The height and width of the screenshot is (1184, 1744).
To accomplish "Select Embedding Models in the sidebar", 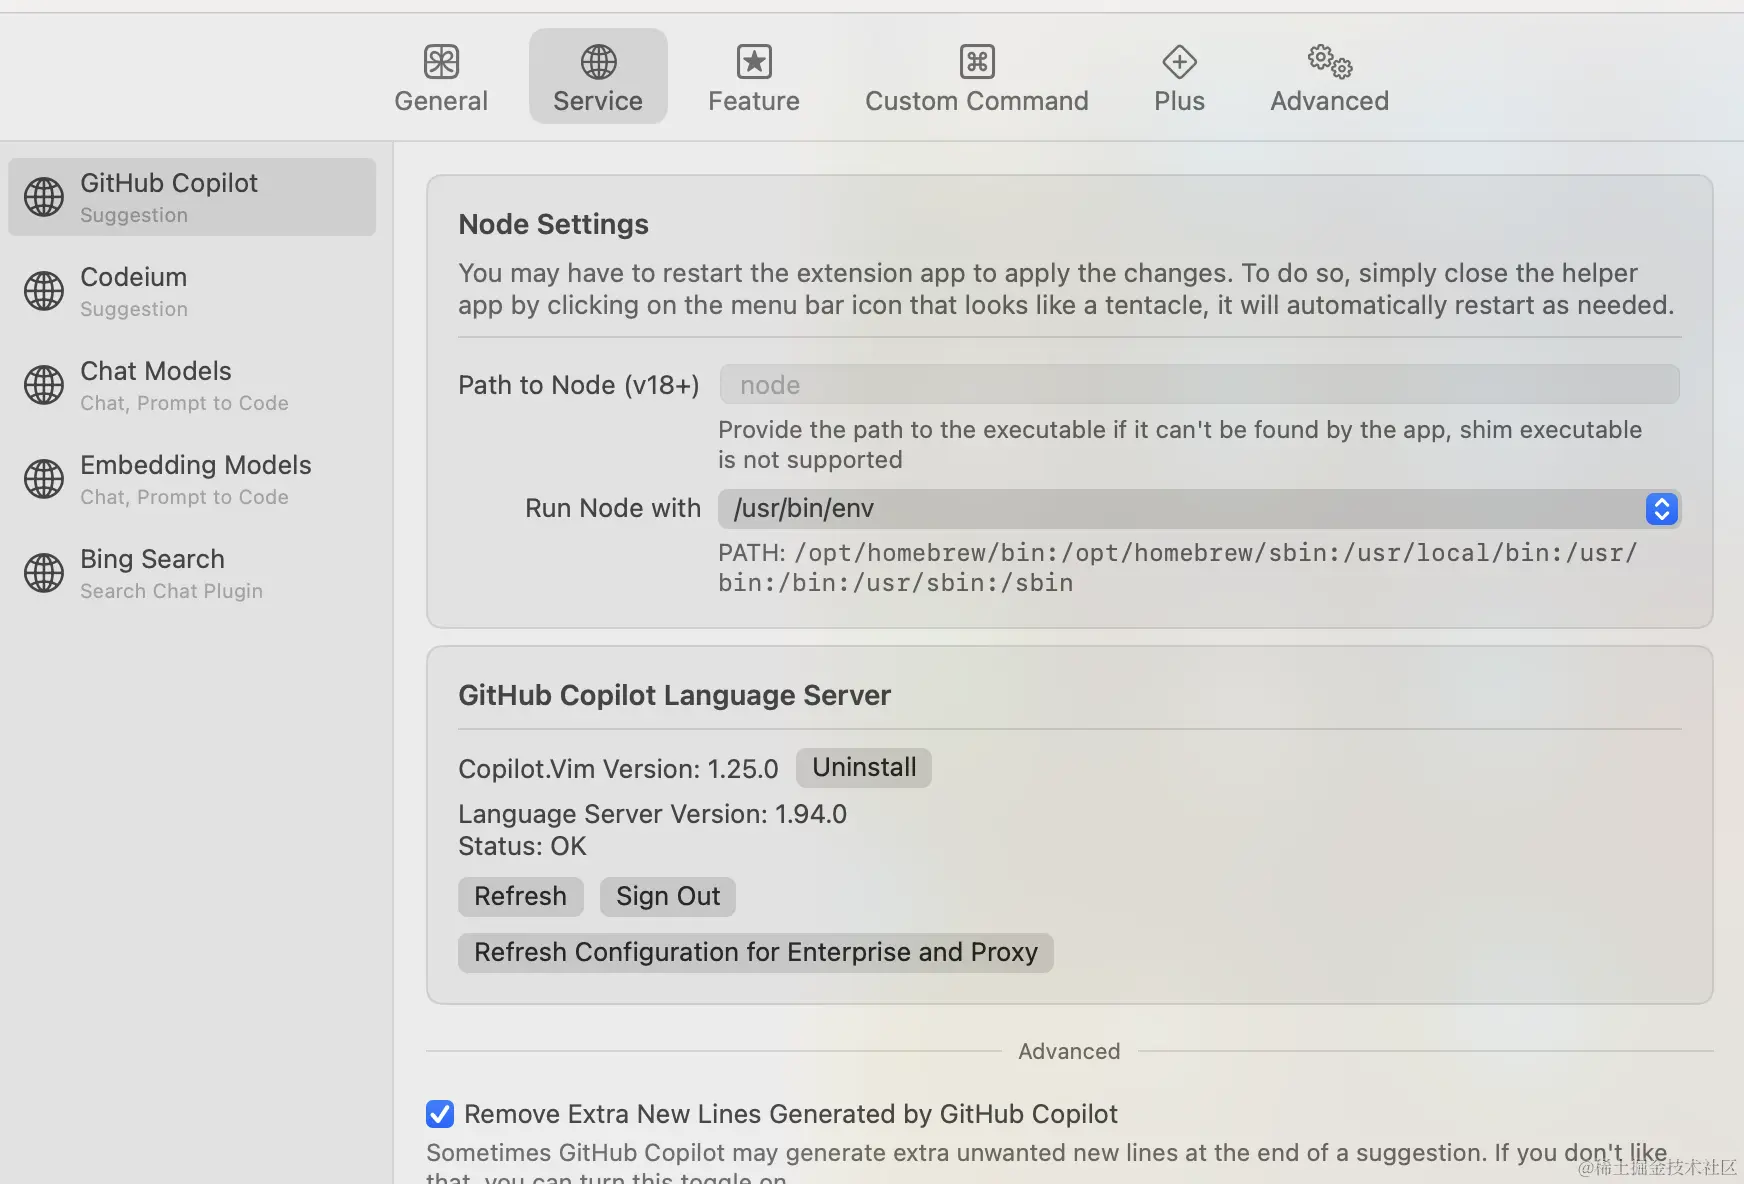I will click(x=192, y=479).
